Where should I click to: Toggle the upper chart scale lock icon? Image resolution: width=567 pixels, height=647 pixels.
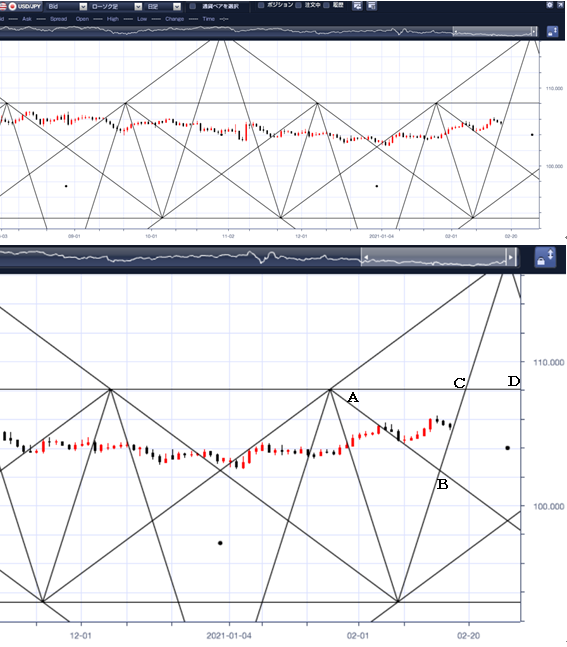click(552, 31)
